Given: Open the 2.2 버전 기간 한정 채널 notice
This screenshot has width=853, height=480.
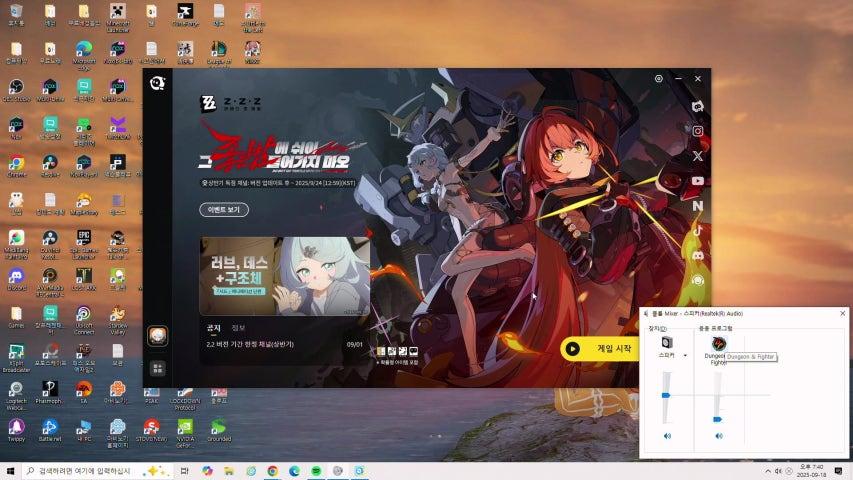Looking at the screenshot, I should tap(250, 344).
